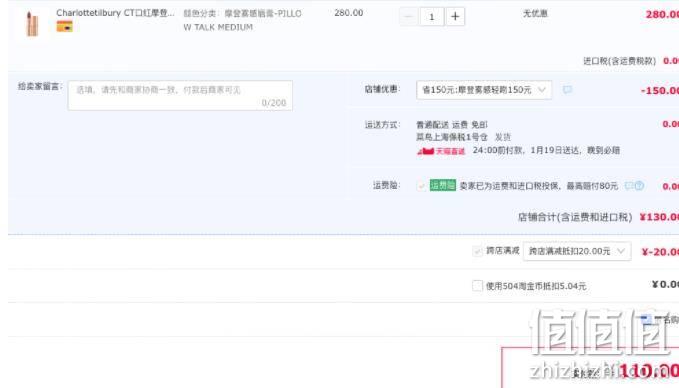
Task: Click the comment icon after 最高赔付80元
Action: [x=628, y=186]
